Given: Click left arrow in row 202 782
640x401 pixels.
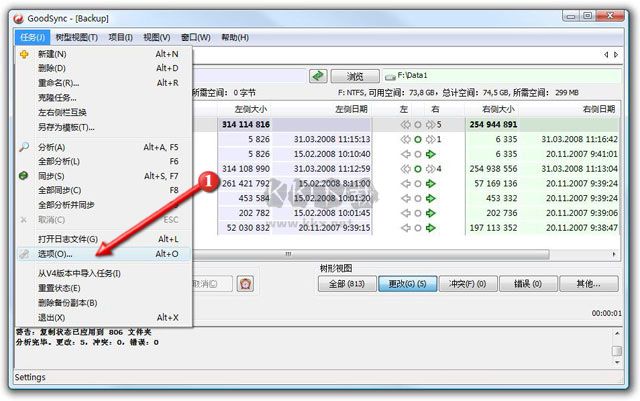Looking at the screenshot, I should tap(405, 213).
